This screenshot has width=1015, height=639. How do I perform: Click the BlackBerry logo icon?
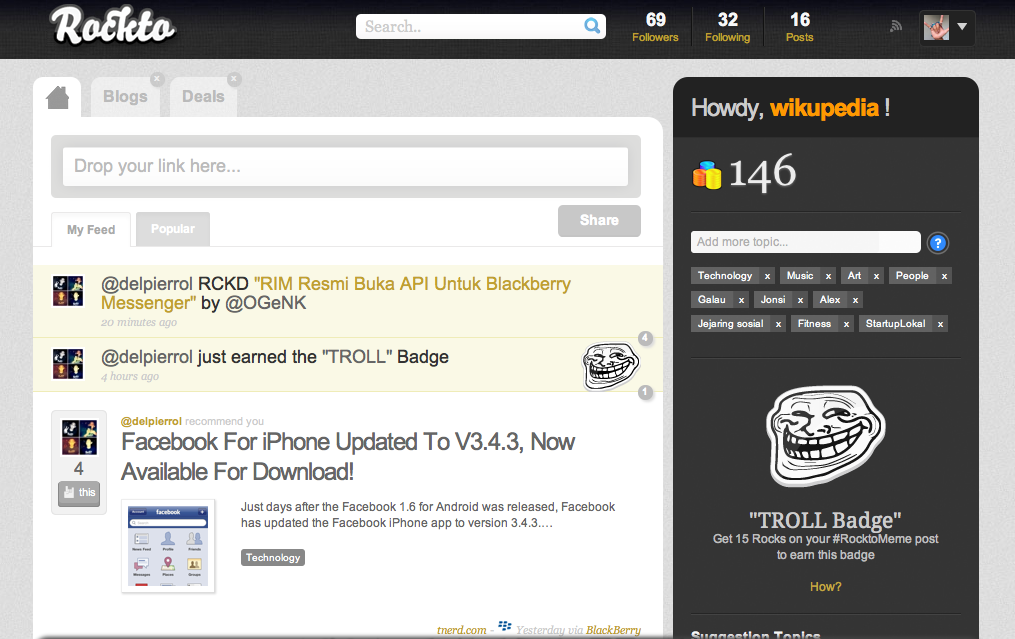505,626
